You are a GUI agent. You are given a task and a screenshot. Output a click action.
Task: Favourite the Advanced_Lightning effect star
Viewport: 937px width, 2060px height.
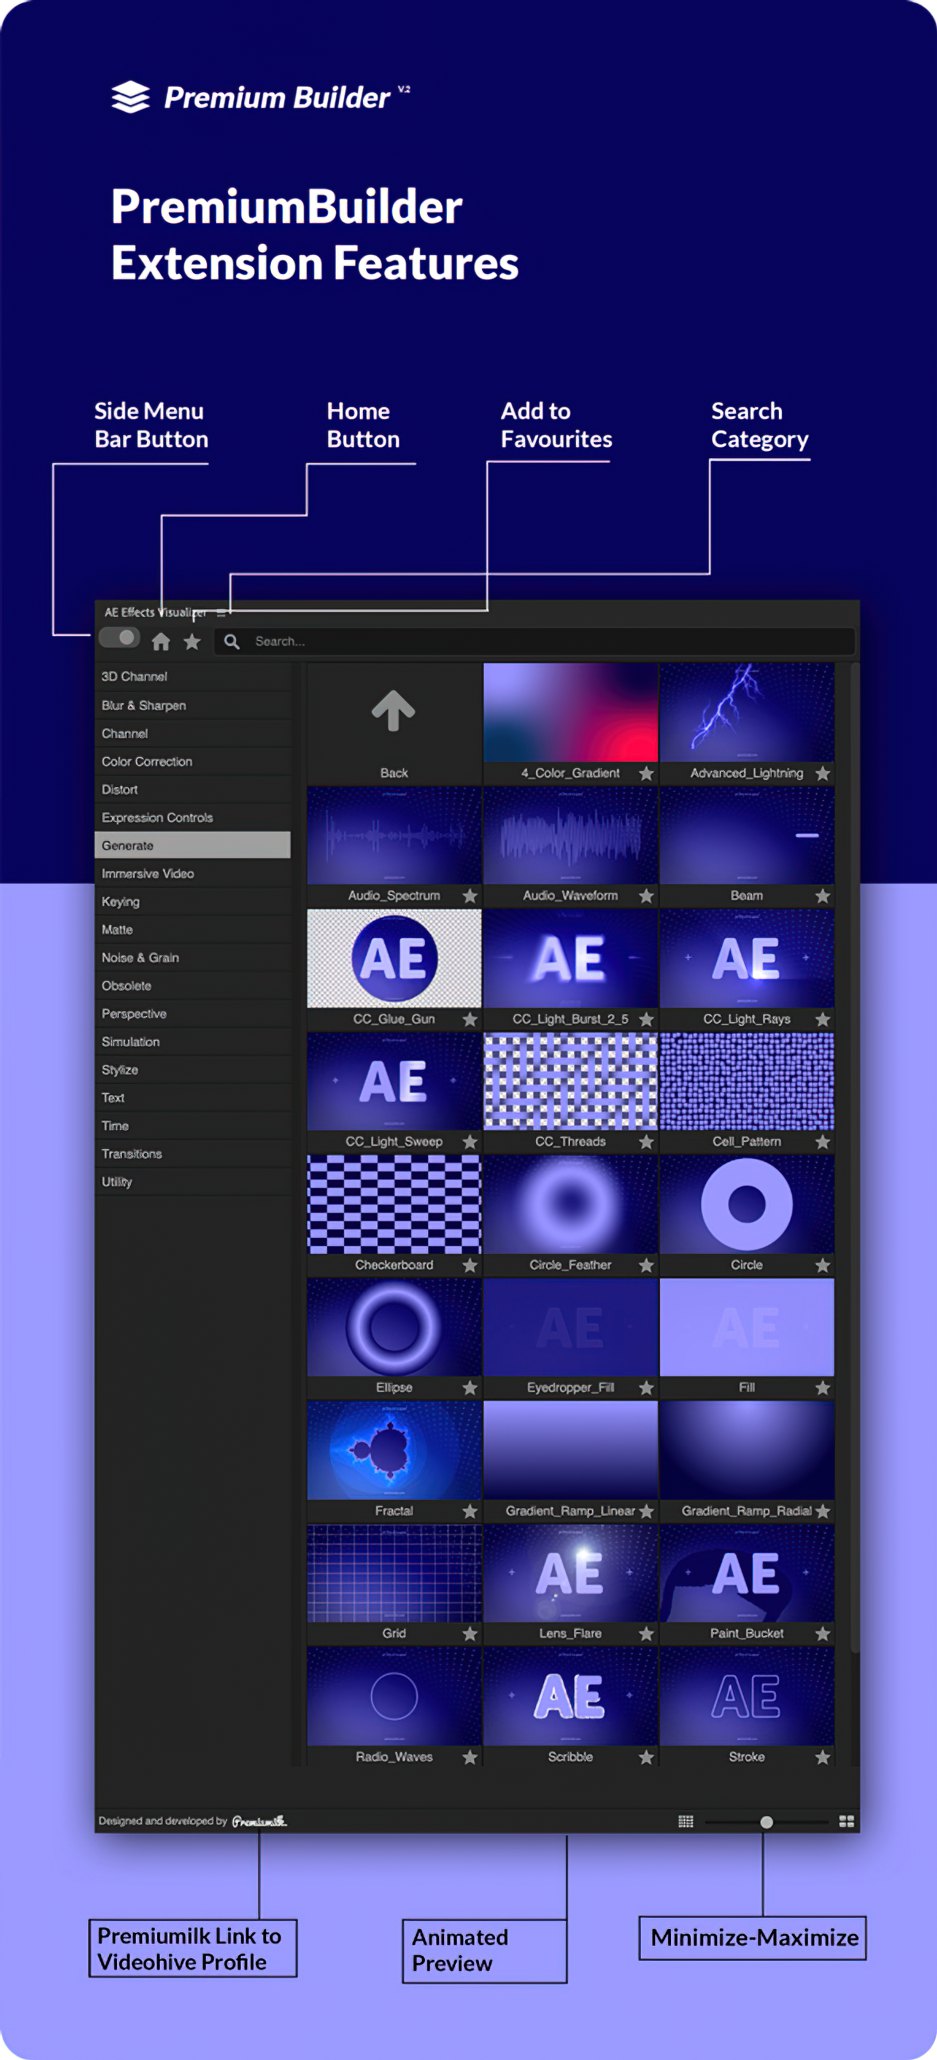[822, 773]
